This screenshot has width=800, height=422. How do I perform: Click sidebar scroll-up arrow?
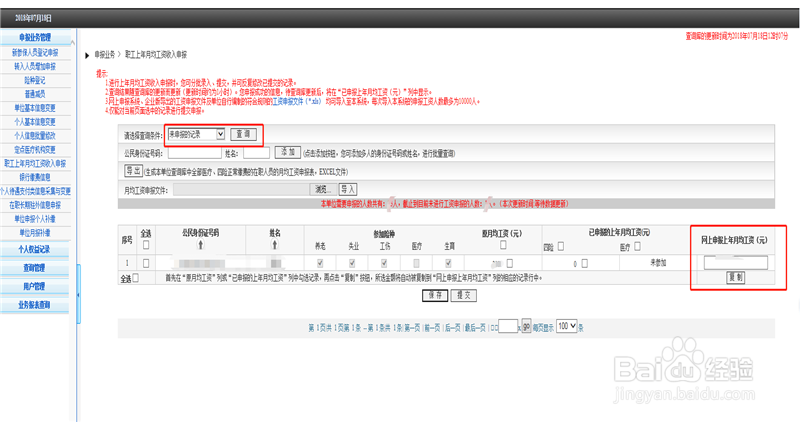point(73,42)
